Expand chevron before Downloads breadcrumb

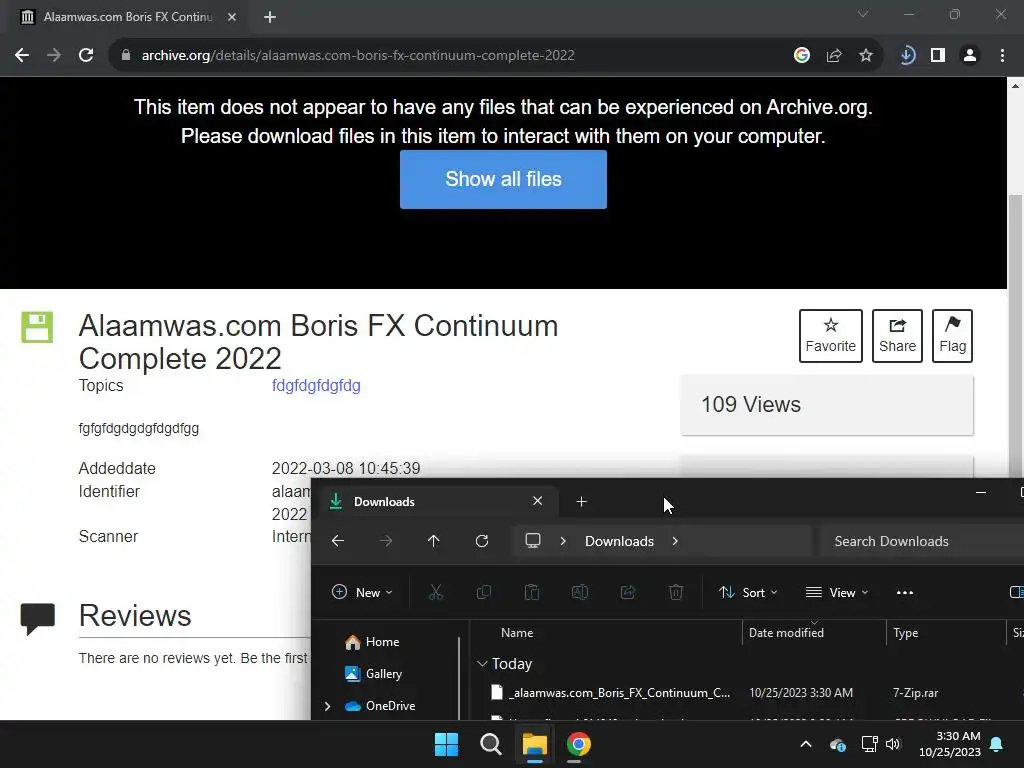click(563, 541)
